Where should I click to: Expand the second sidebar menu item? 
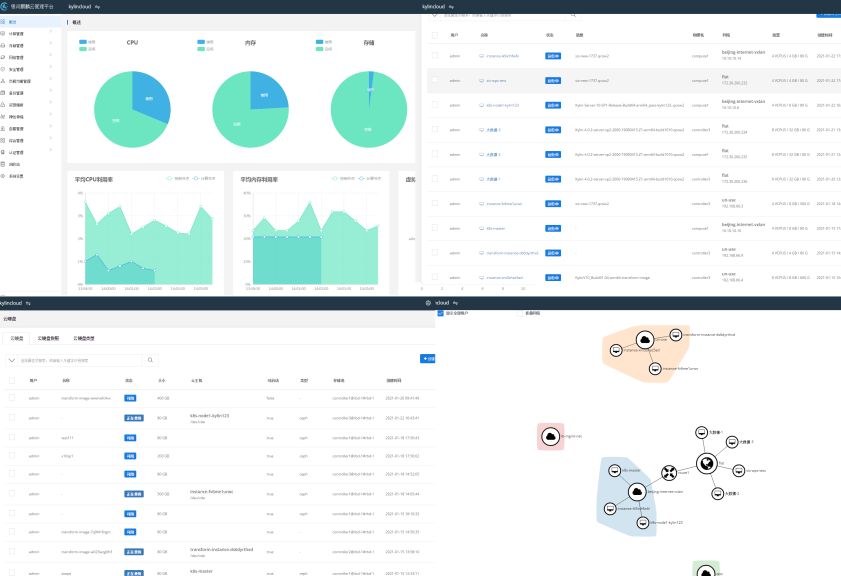30,33
